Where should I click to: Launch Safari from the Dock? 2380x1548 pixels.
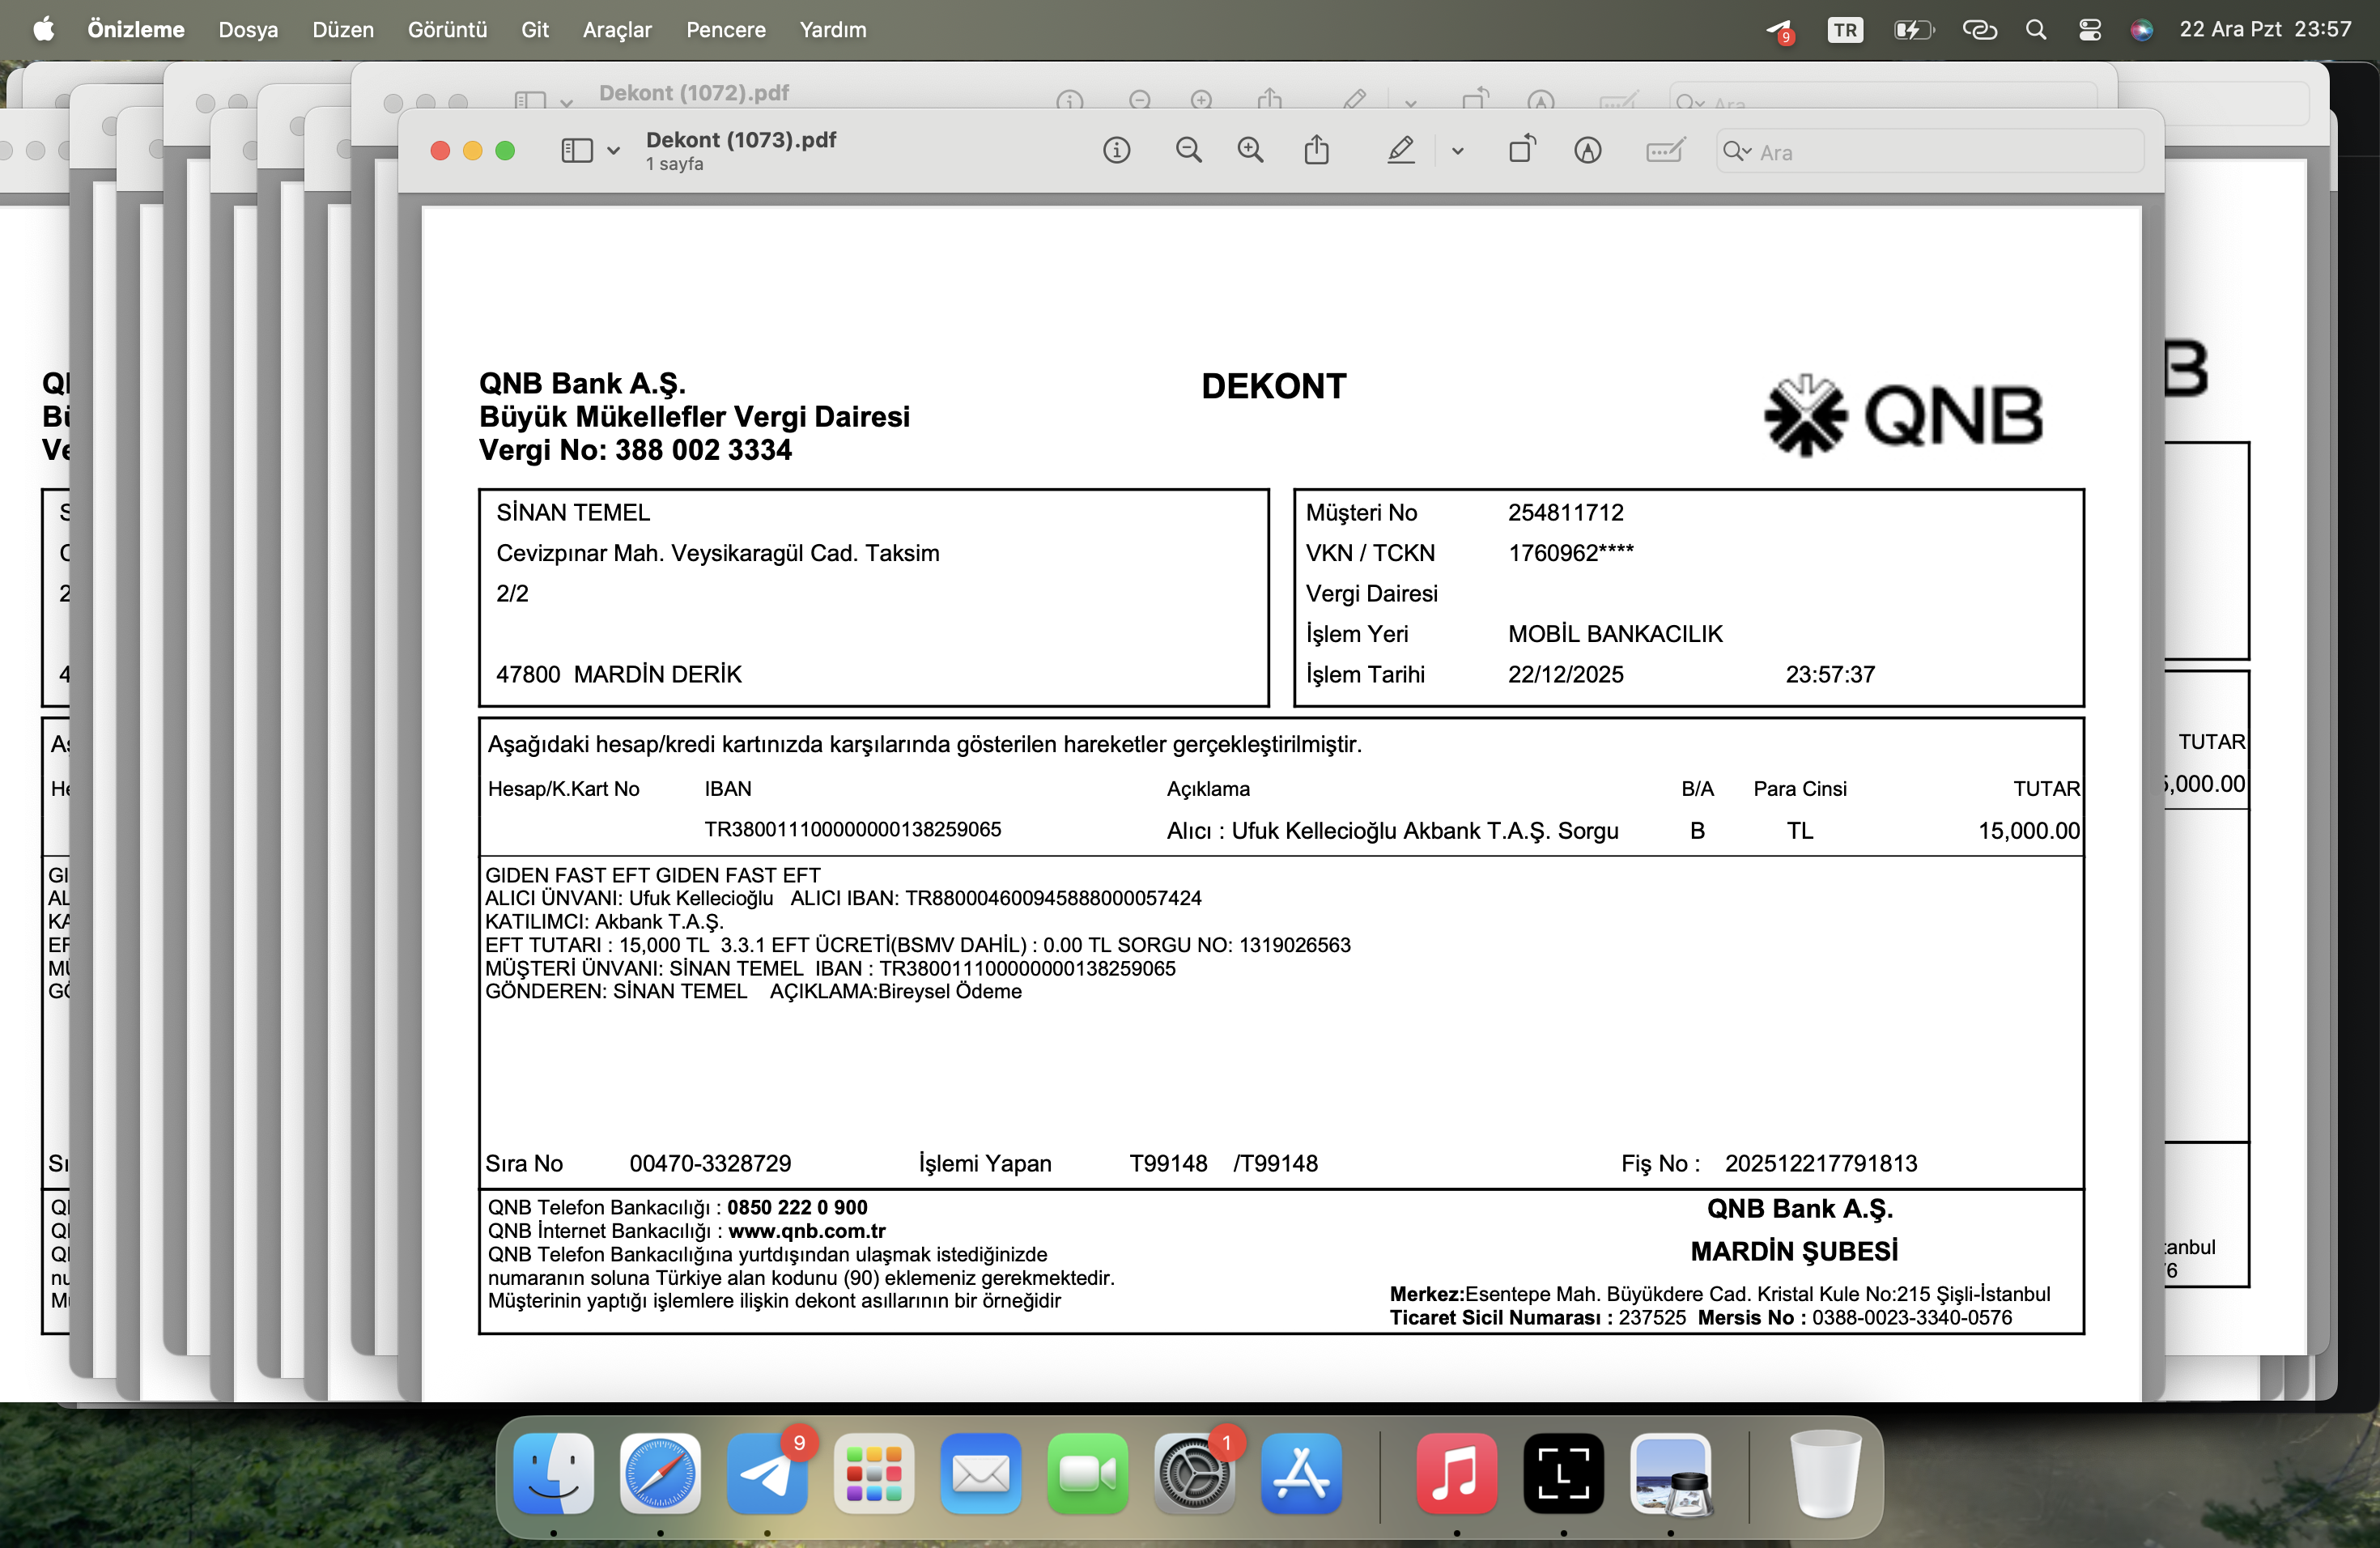[x=660, y=1473]
